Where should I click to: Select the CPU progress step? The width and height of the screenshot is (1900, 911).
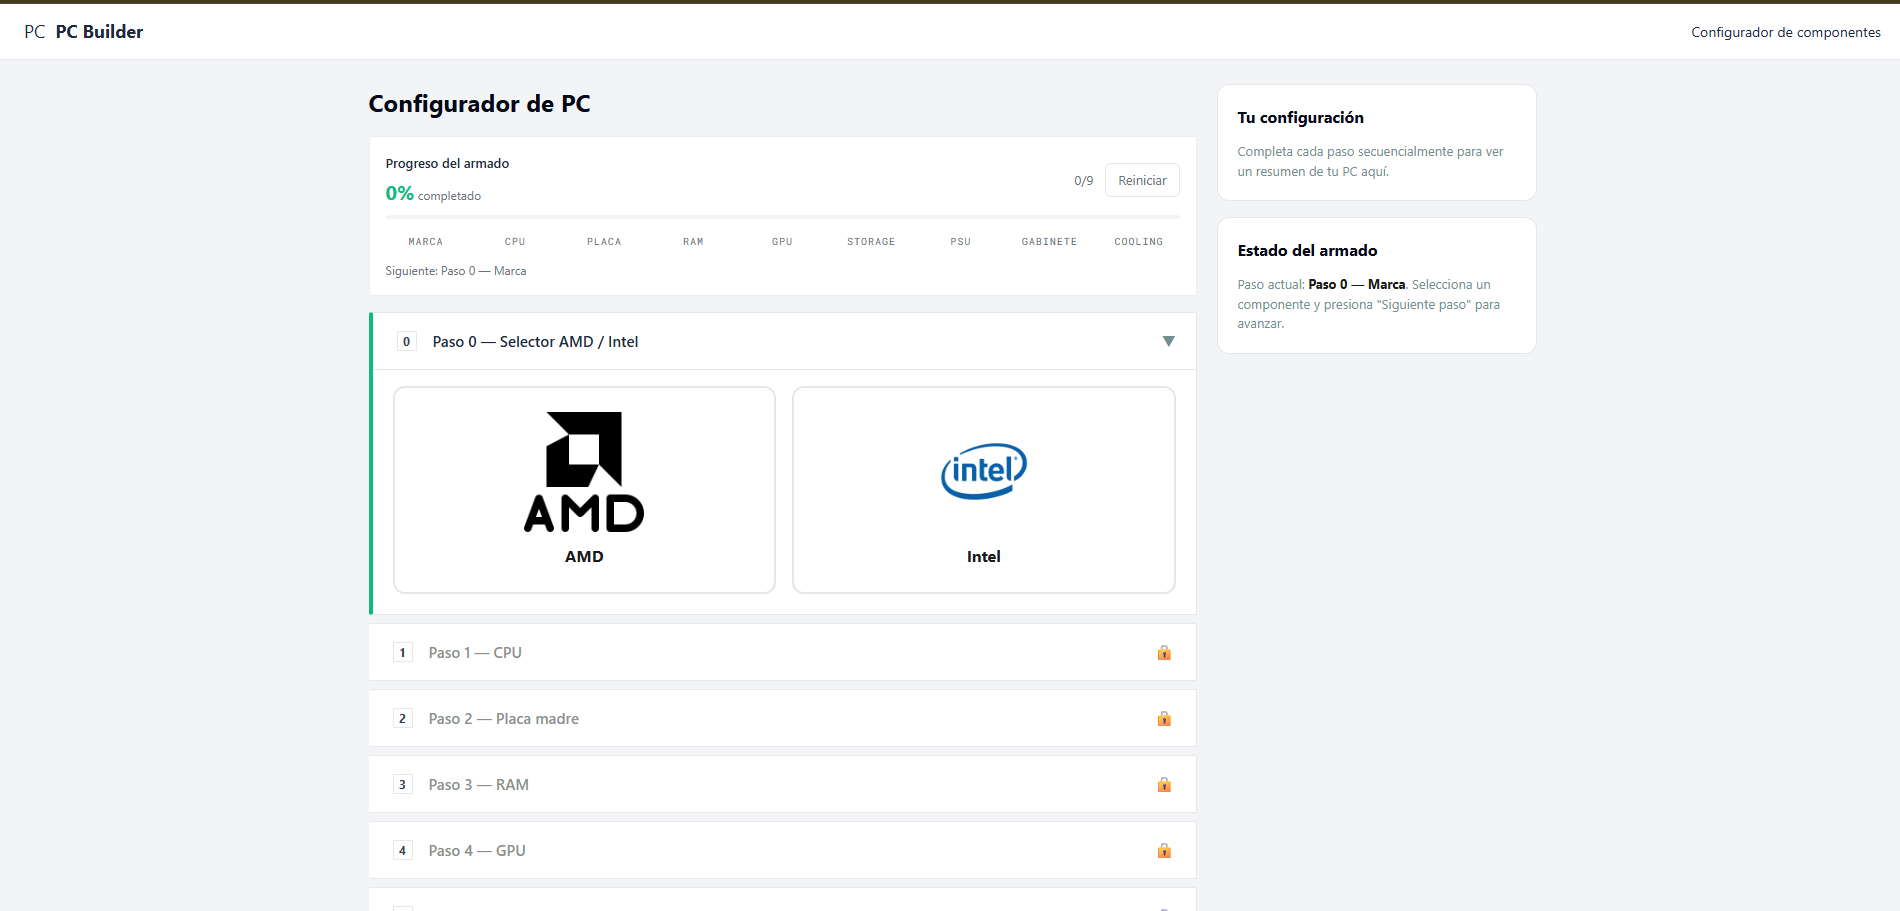coord(515,242)
